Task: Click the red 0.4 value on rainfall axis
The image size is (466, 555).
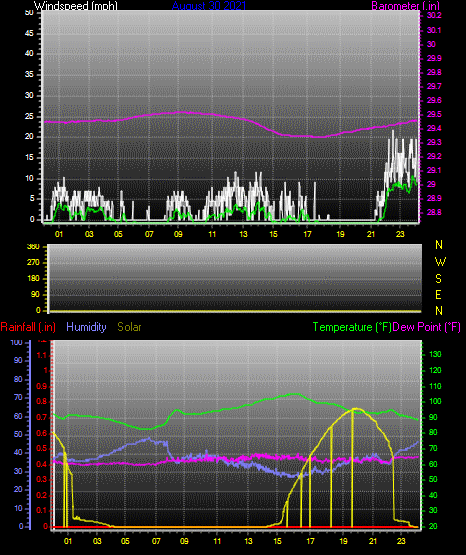Action: coord(42,464)
